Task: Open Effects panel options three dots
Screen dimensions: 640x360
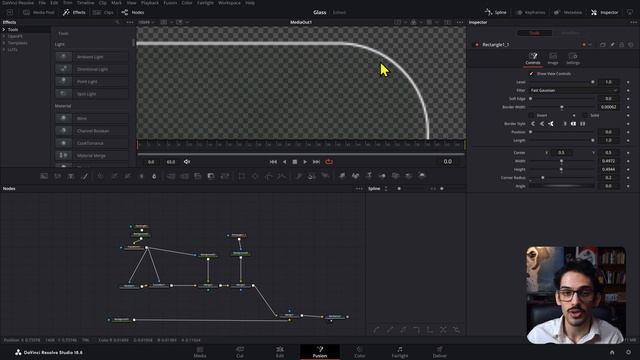Action: 130,22
